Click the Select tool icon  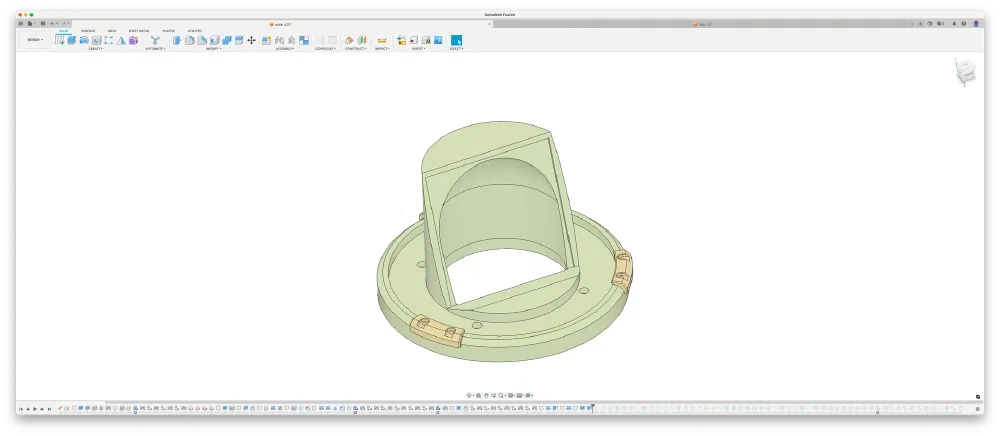[x=456, y=40]
